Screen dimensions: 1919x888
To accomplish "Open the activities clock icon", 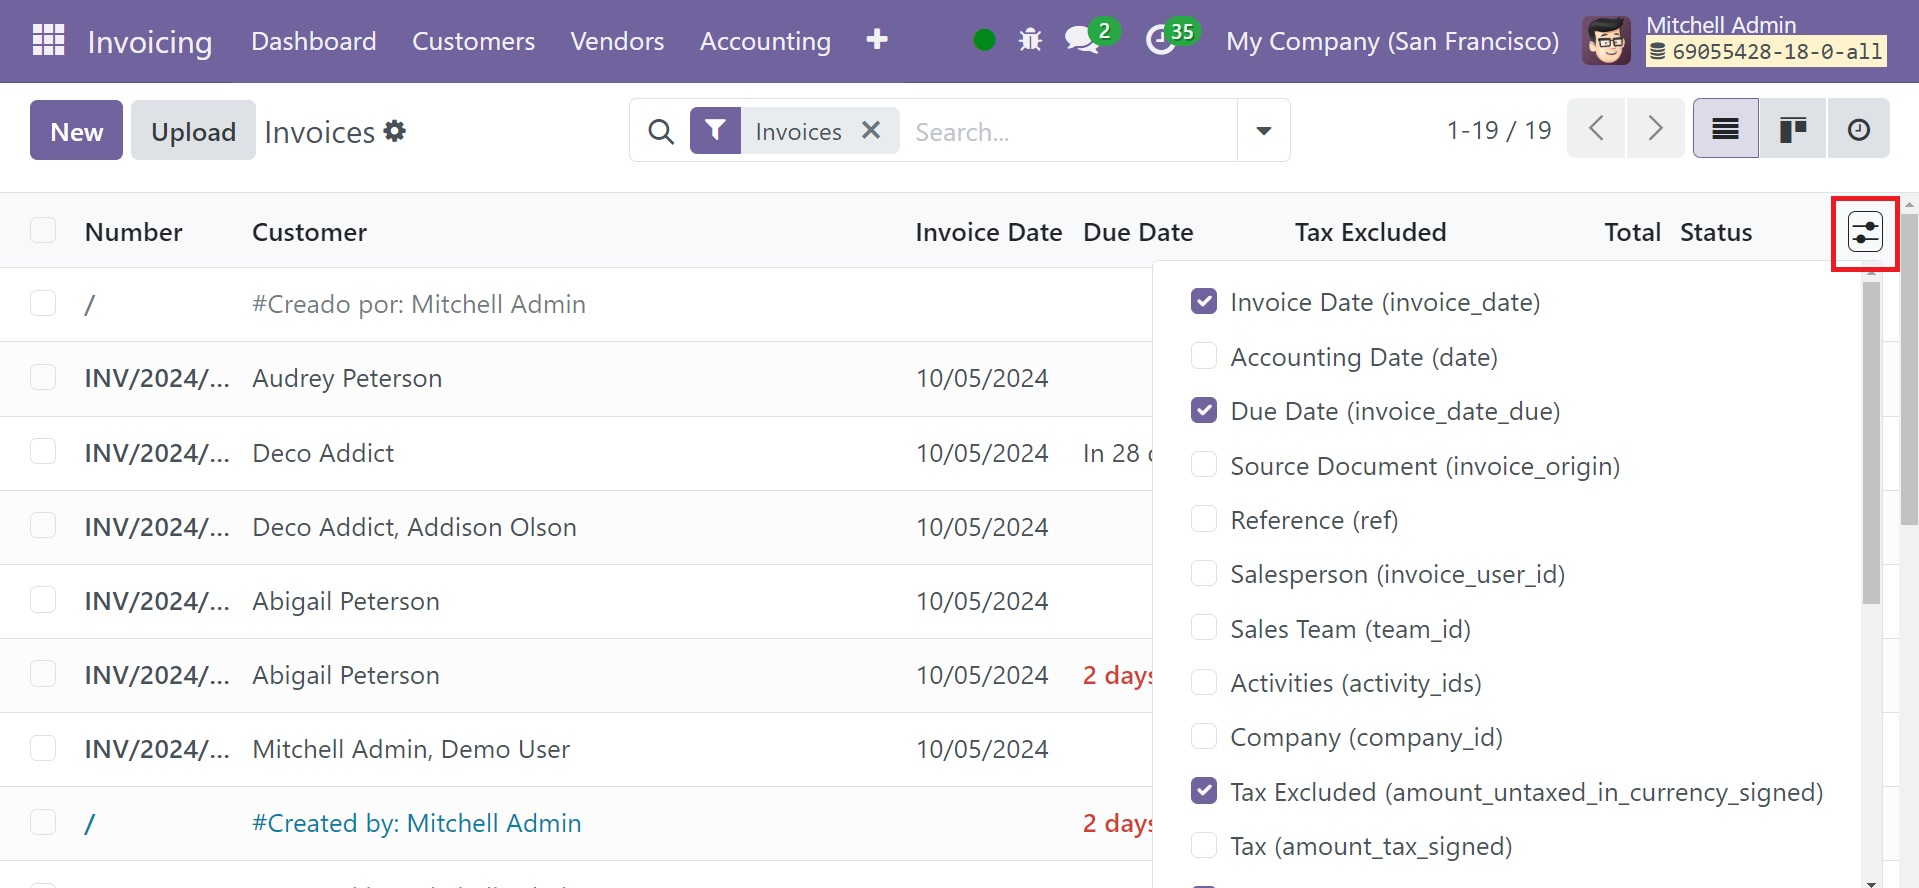I will pyautogui.click(x=1160, y=40).
